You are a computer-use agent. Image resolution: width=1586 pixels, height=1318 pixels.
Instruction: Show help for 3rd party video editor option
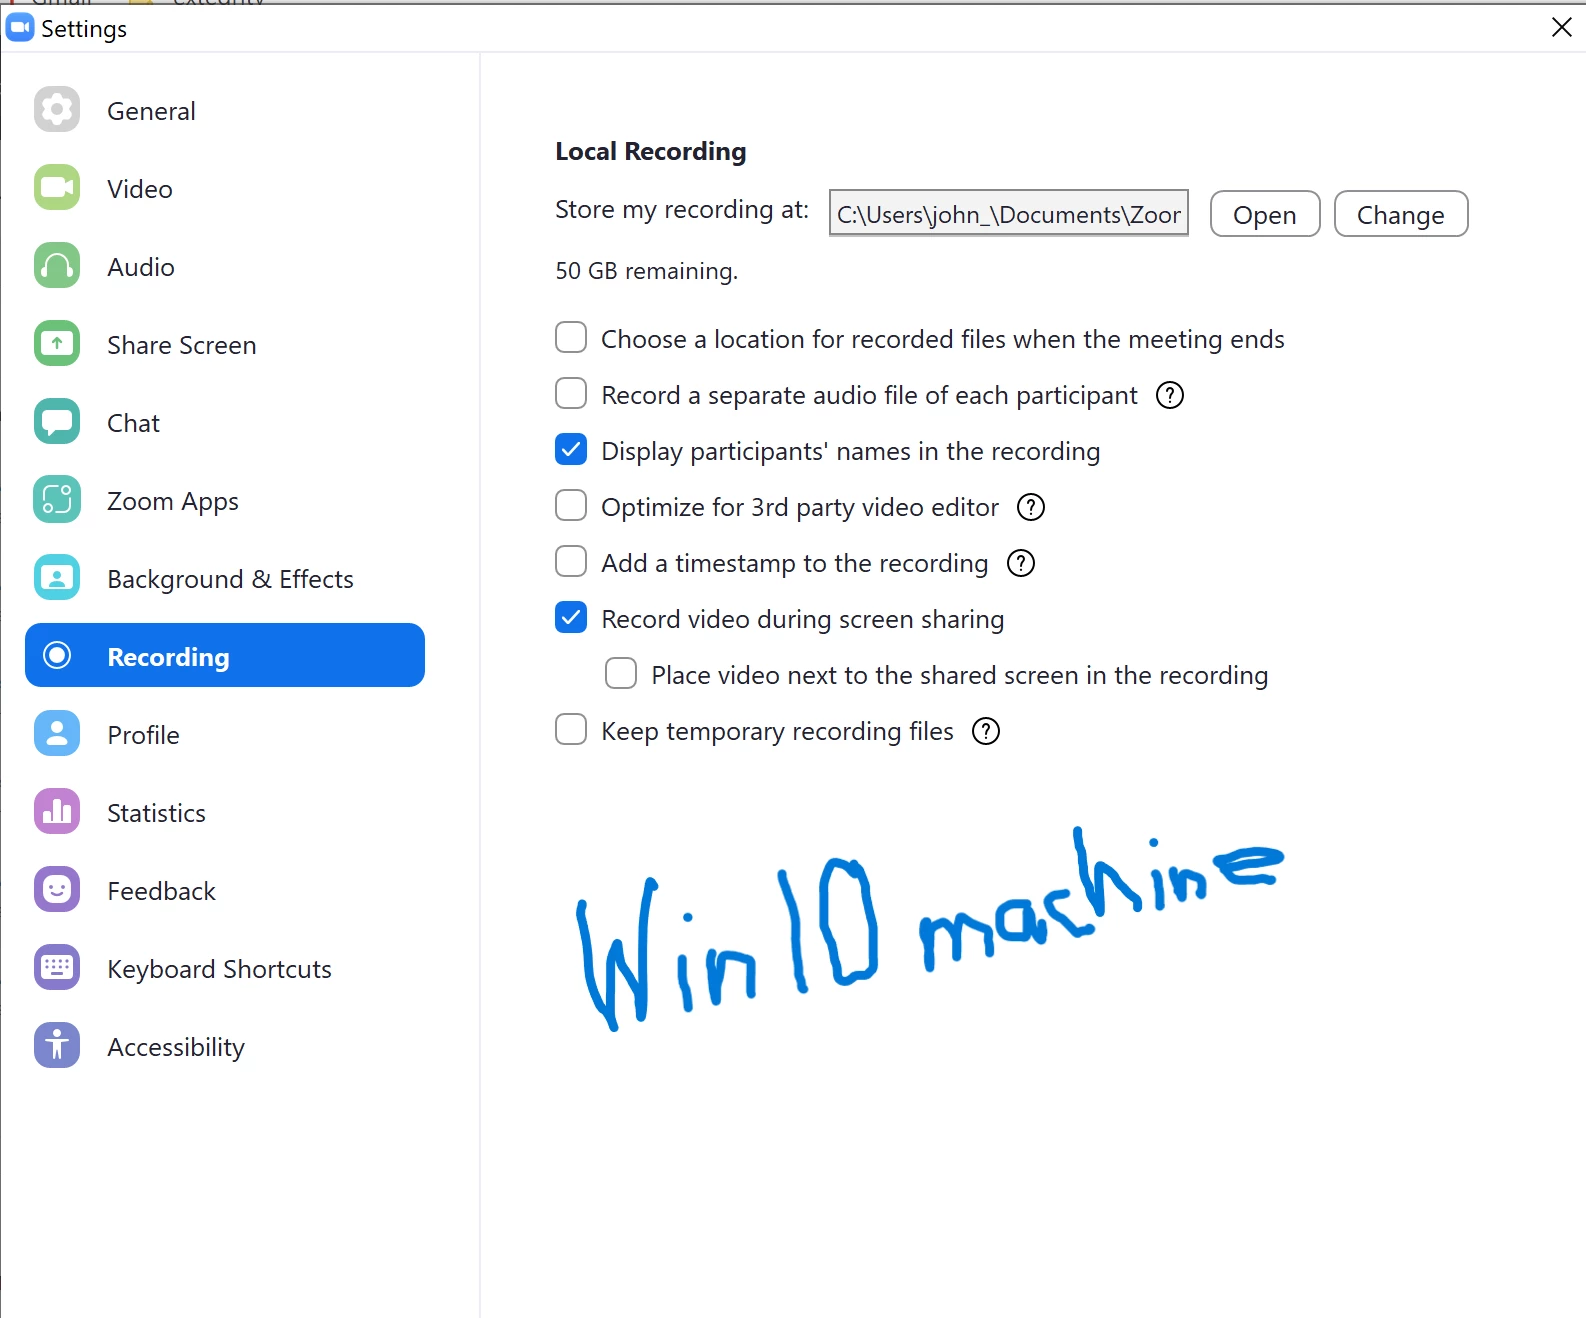coord(1031,507)
